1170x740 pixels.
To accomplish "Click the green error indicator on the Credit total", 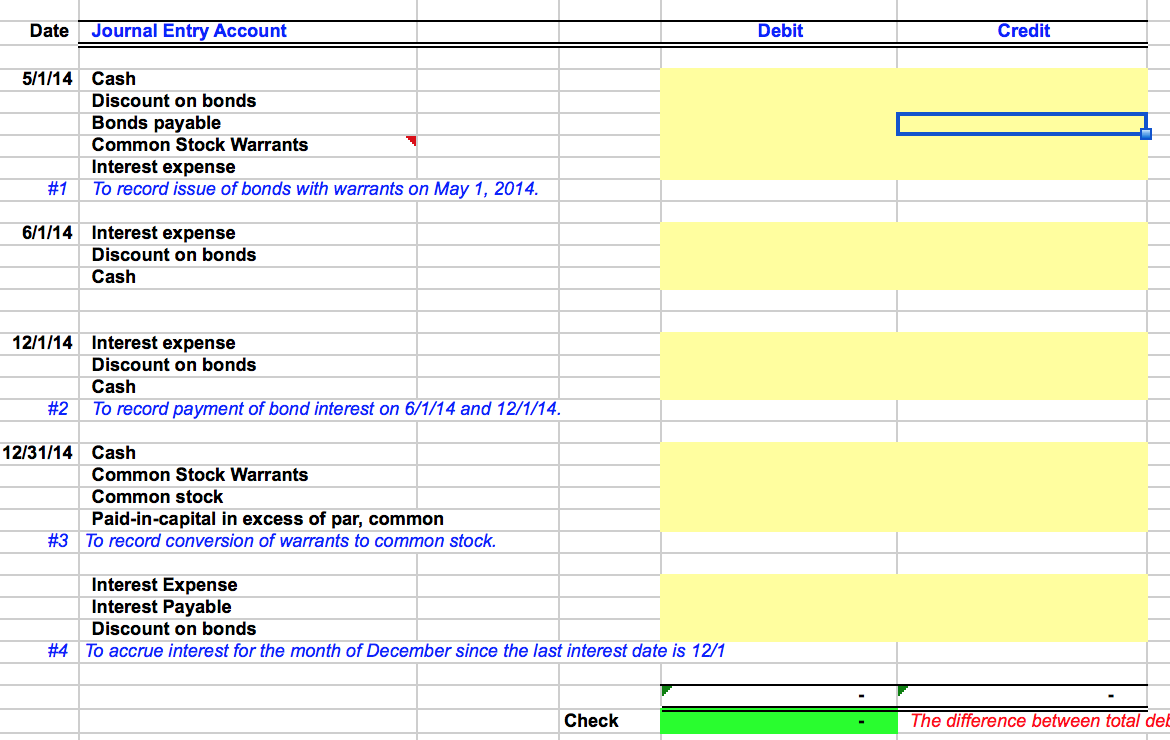I will tap(903, 690).
